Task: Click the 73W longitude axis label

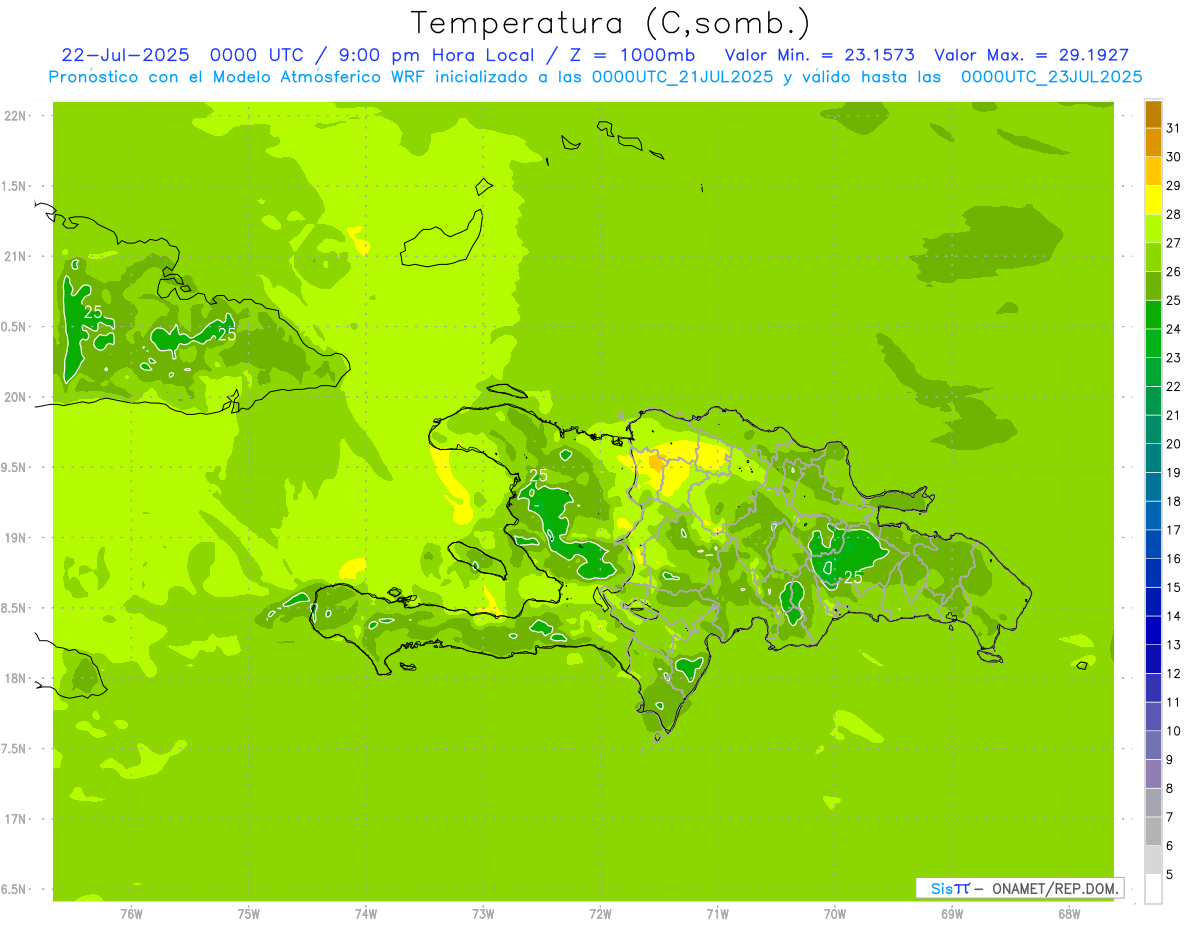Action: [x=483, y=914]
